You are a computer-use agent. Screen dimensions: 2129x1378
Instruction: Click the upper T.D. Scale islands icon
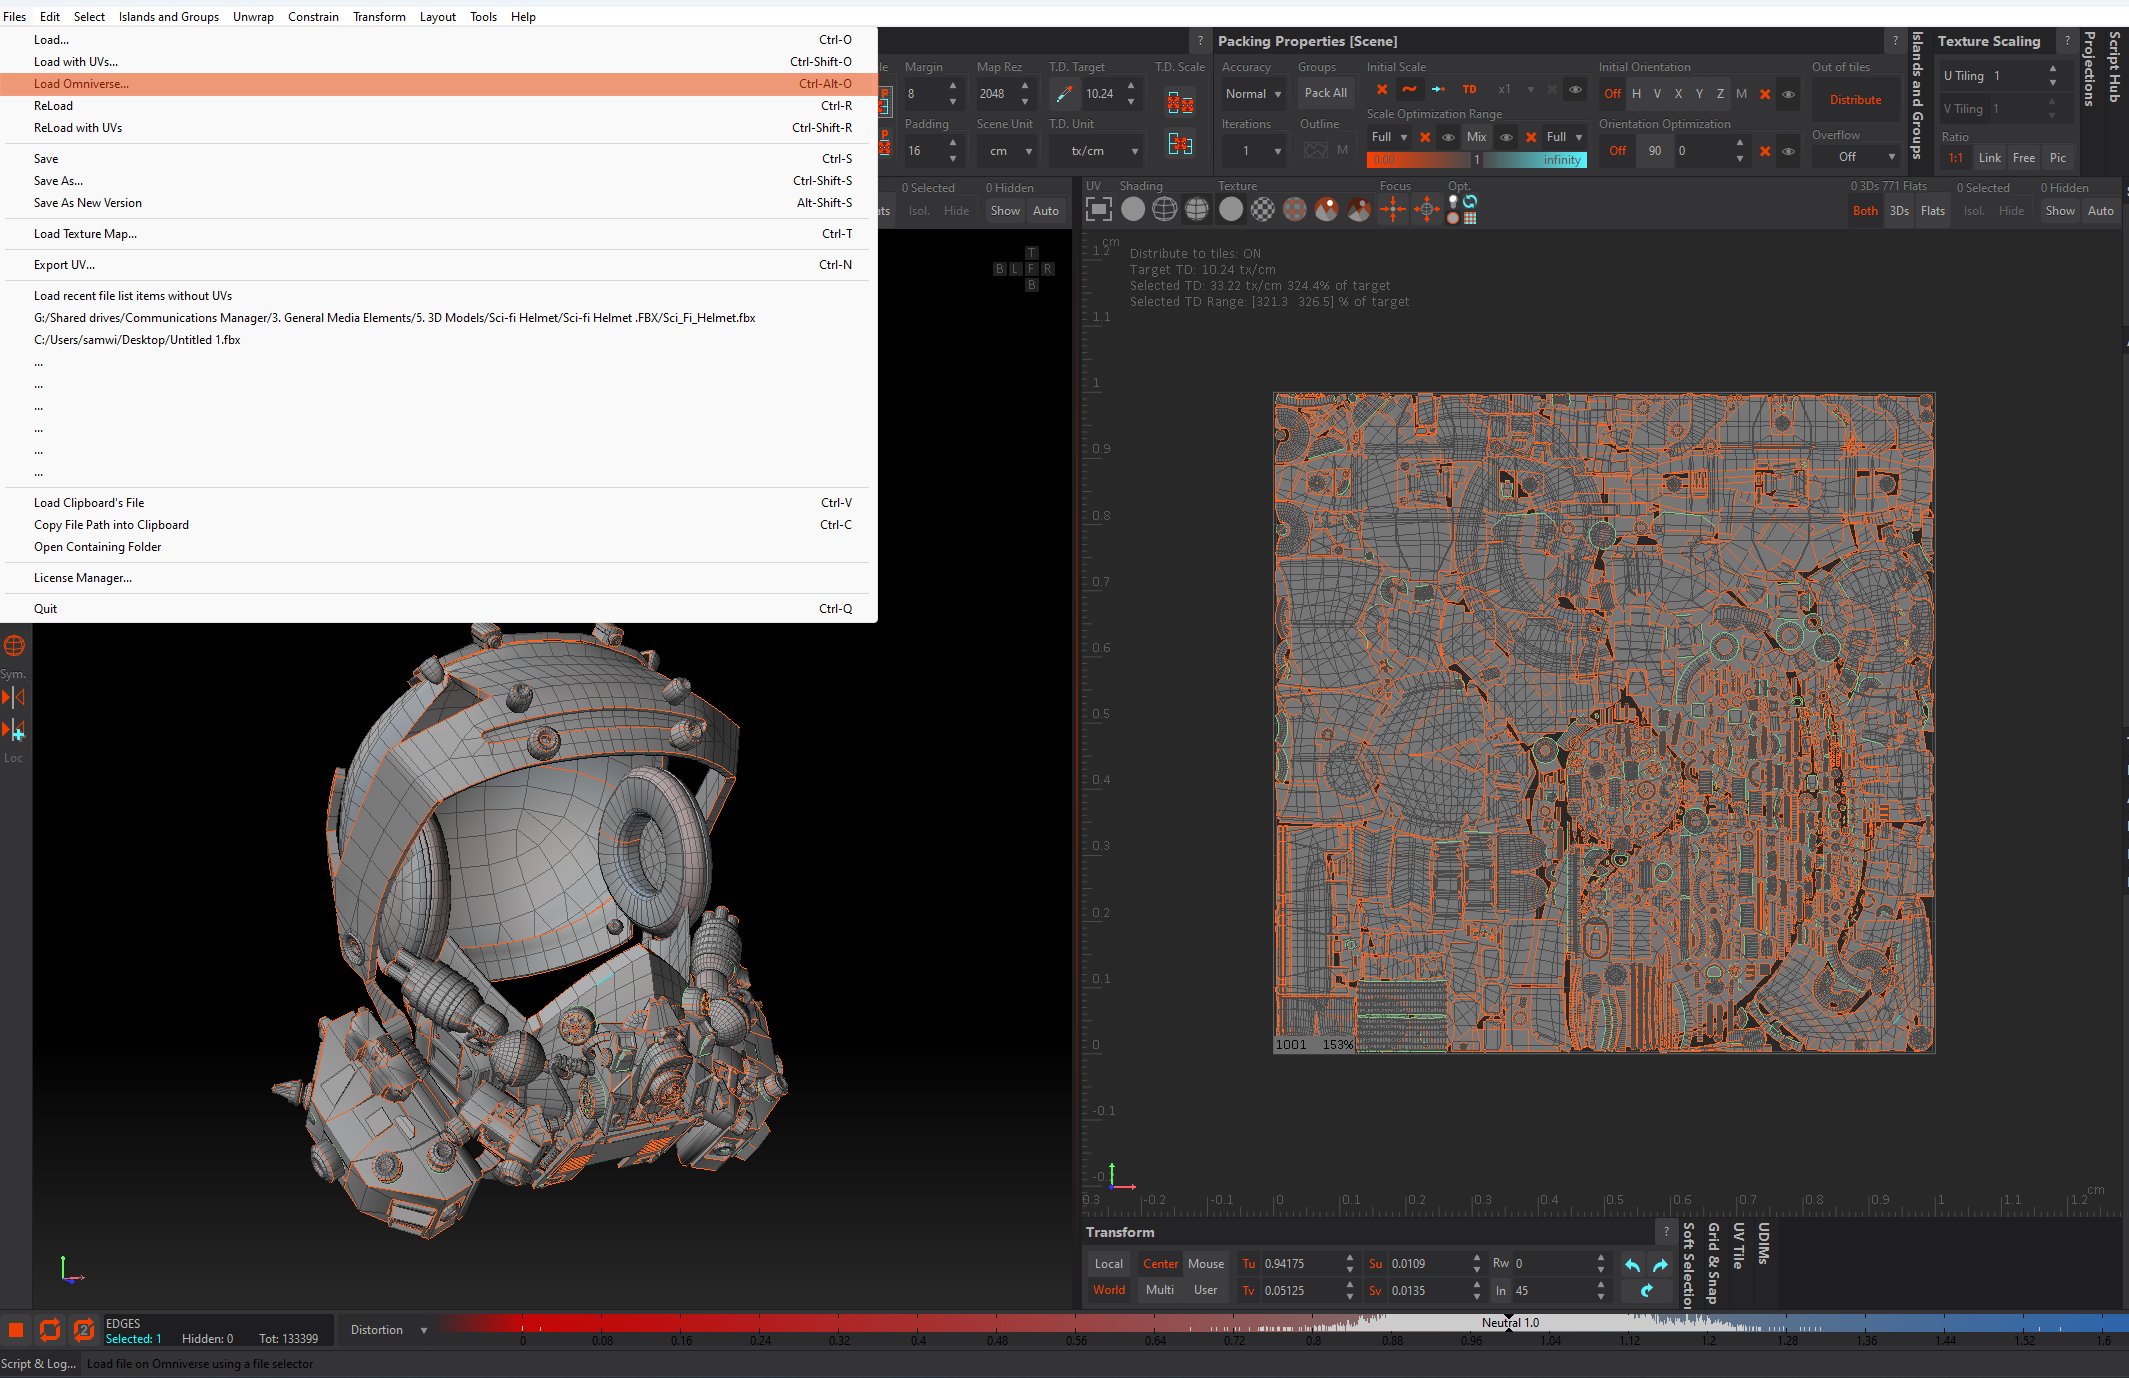(1180, 102)
